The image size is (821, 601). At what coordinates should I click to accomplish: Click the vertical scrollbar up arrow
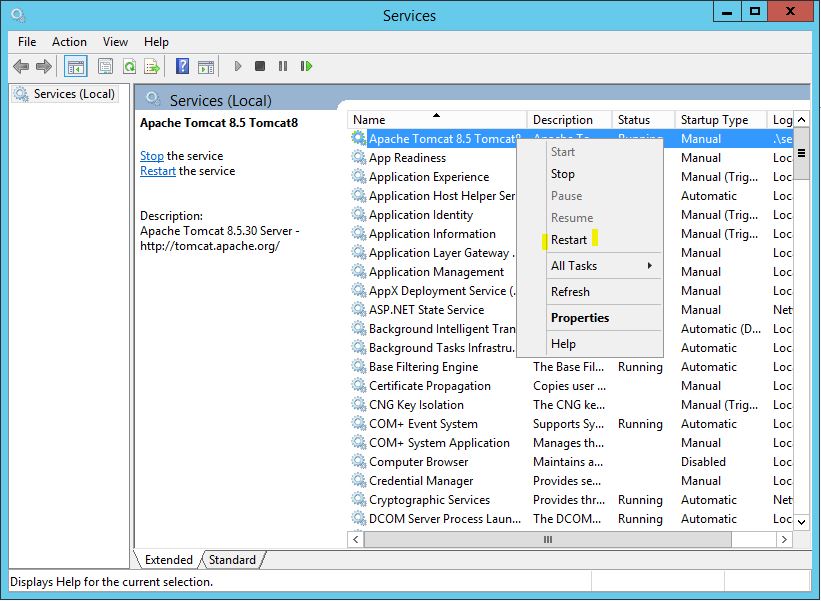801,120
